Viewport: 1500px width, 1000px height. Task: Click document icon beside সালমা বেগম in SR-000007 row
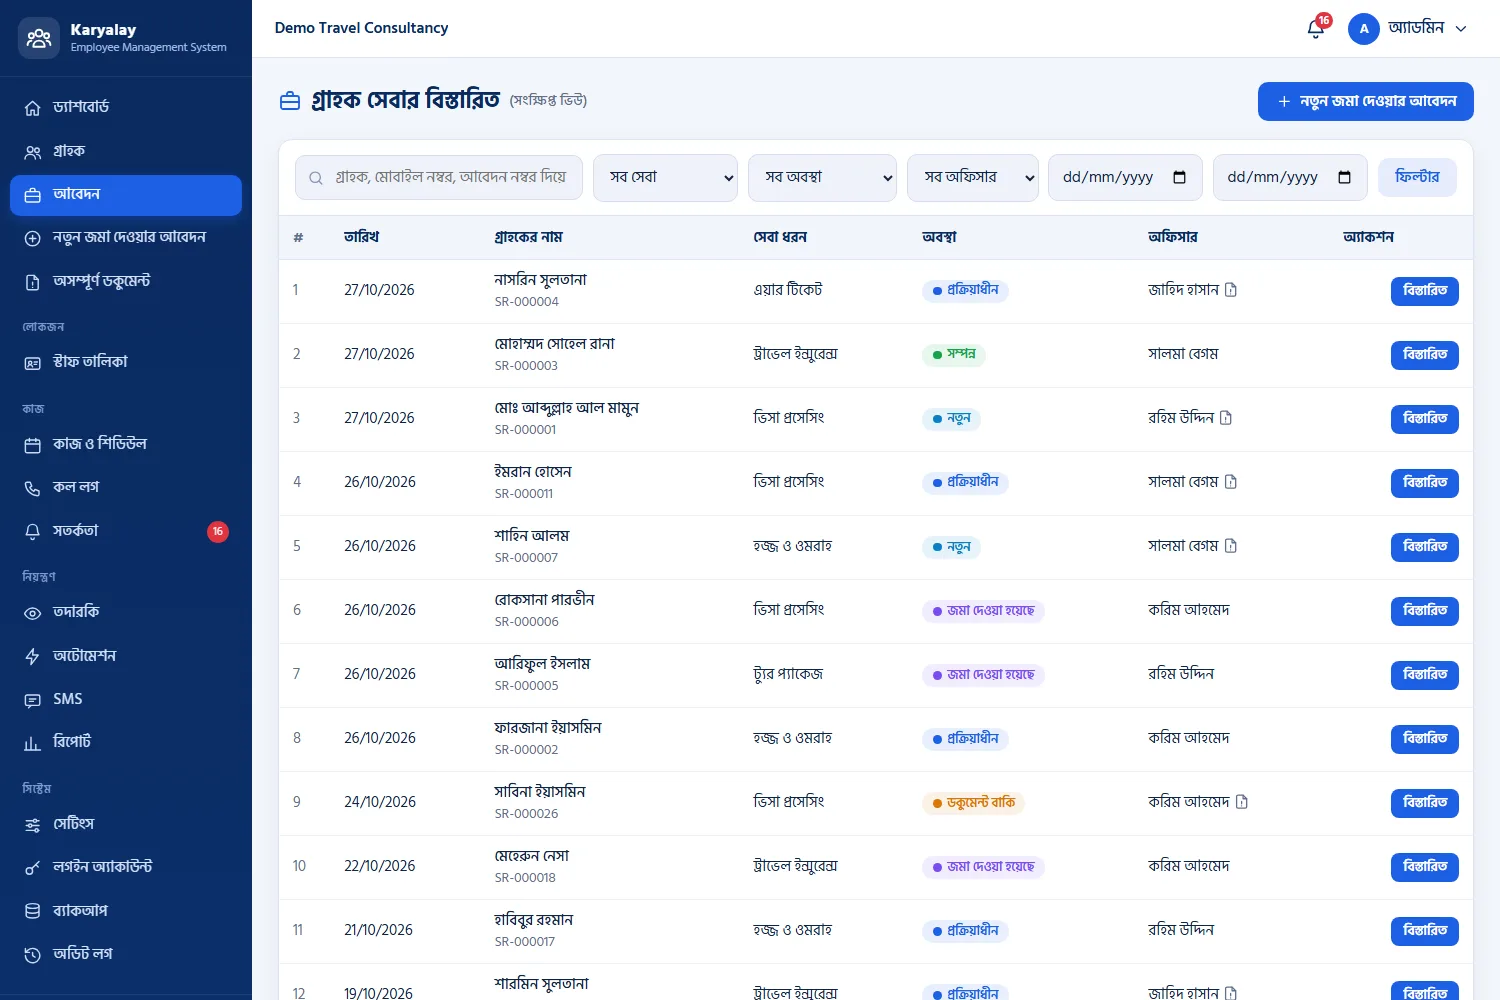(1231, 546)
